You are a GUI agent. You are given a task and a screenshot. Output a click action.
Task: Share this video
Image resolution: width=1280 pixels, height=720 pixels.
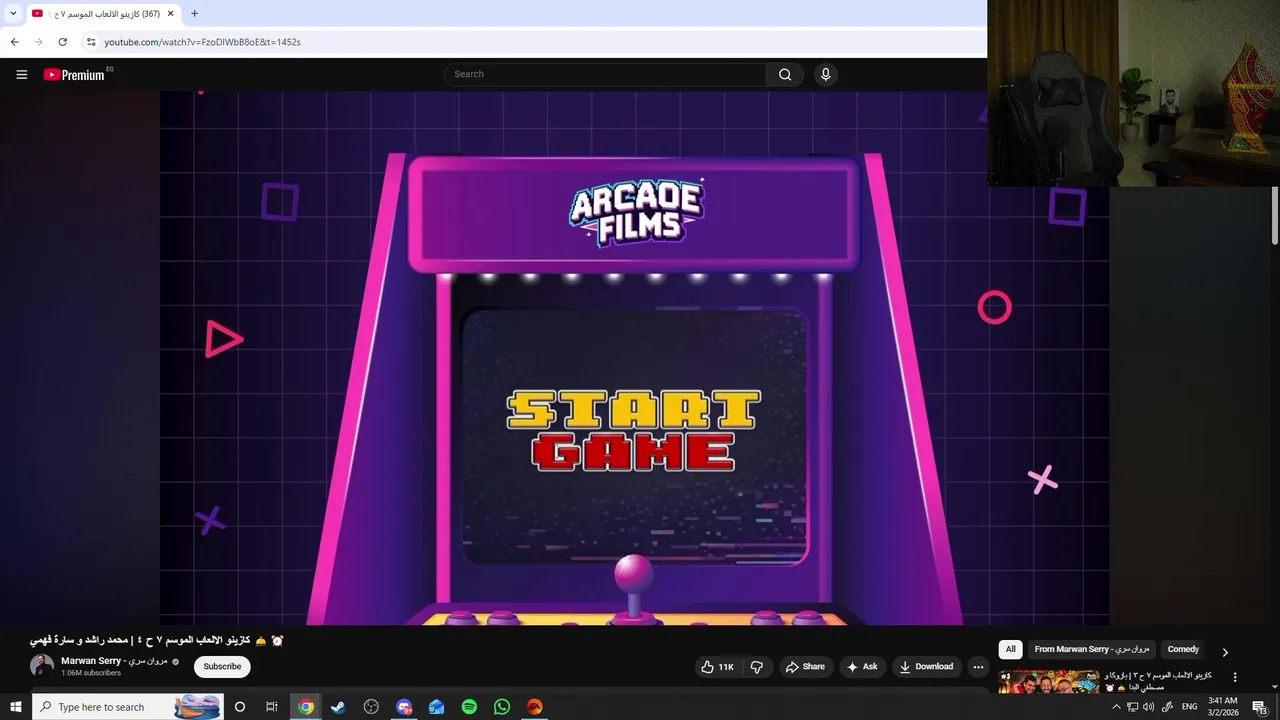coord(805,667)
